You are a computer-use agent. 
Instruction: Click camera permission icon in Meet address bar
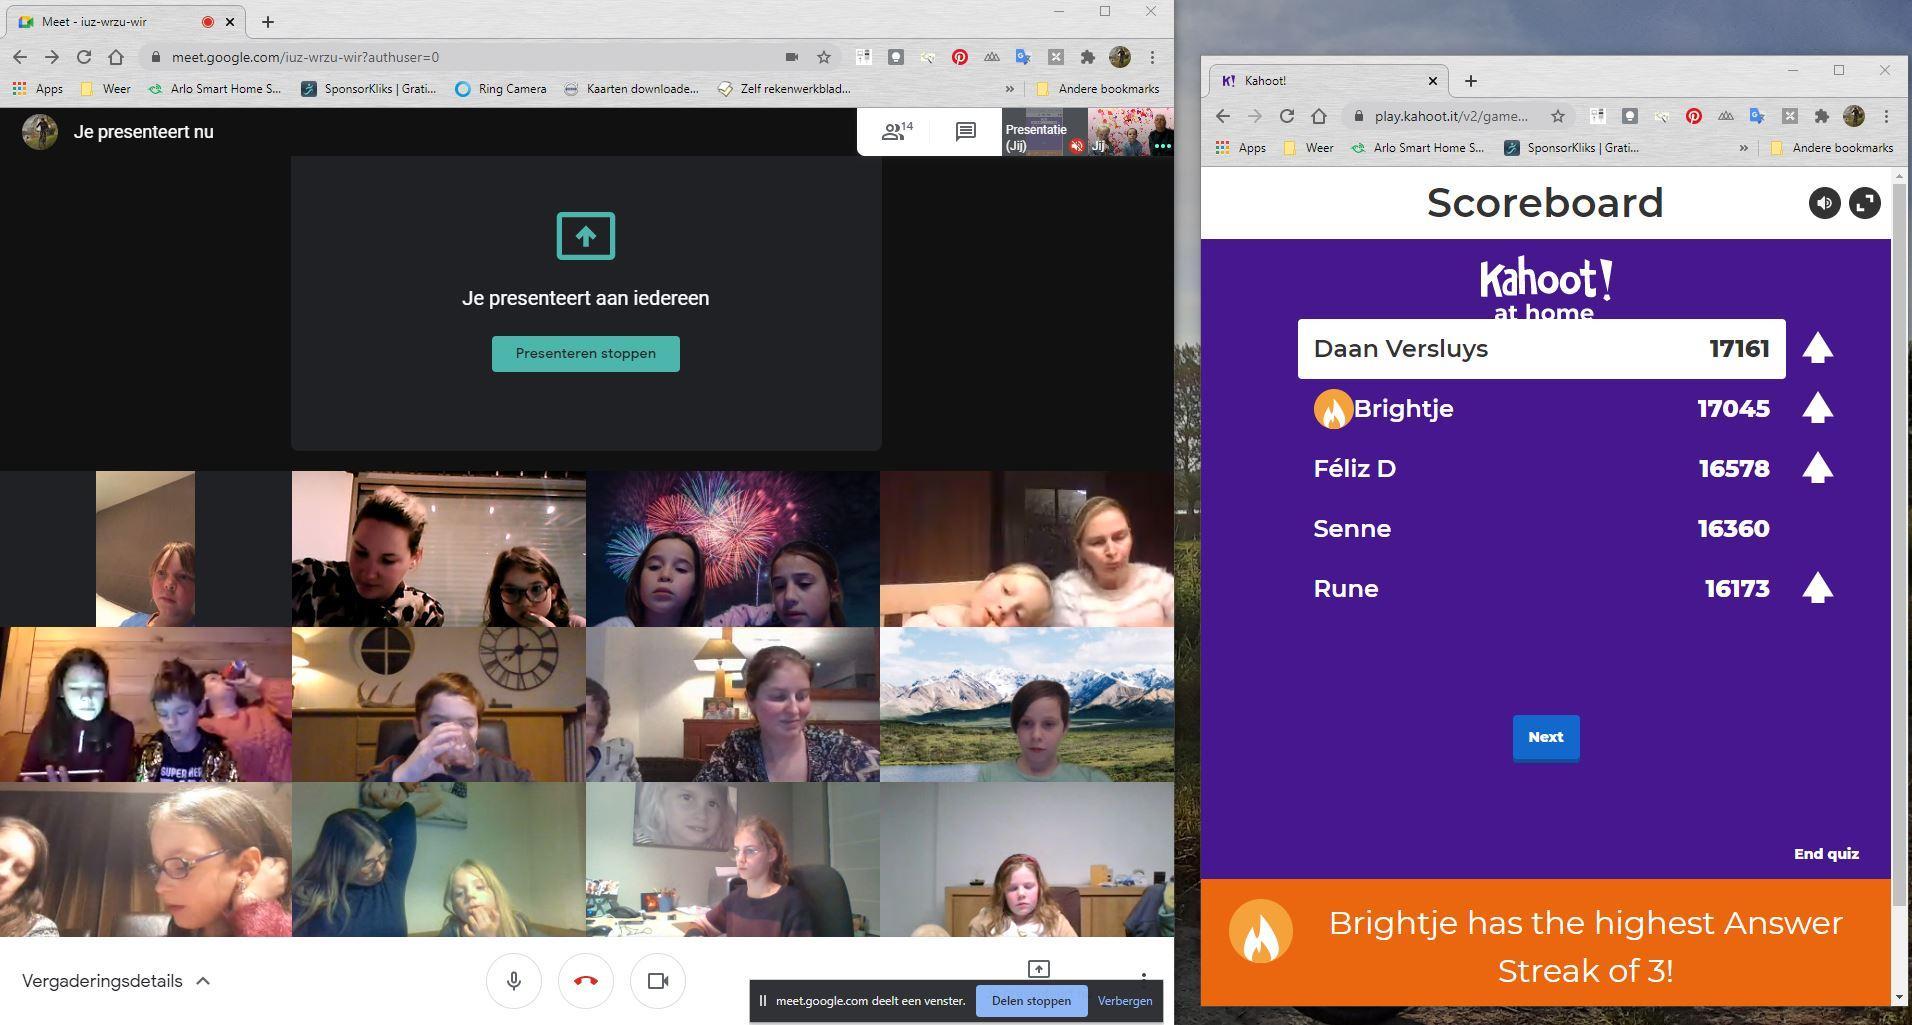[791, 57]
